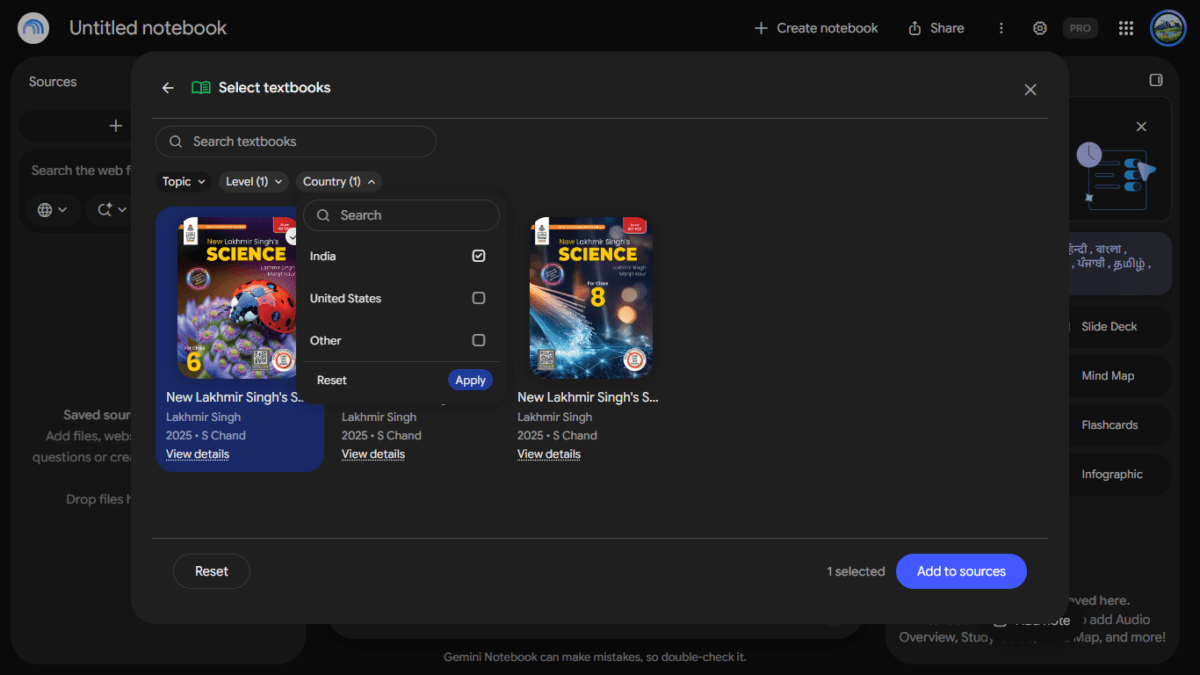The height and width of the screenshot is (675, 1200).
Task: Click the plus icon in the Sources panel
Action: [x=116, y=125]
